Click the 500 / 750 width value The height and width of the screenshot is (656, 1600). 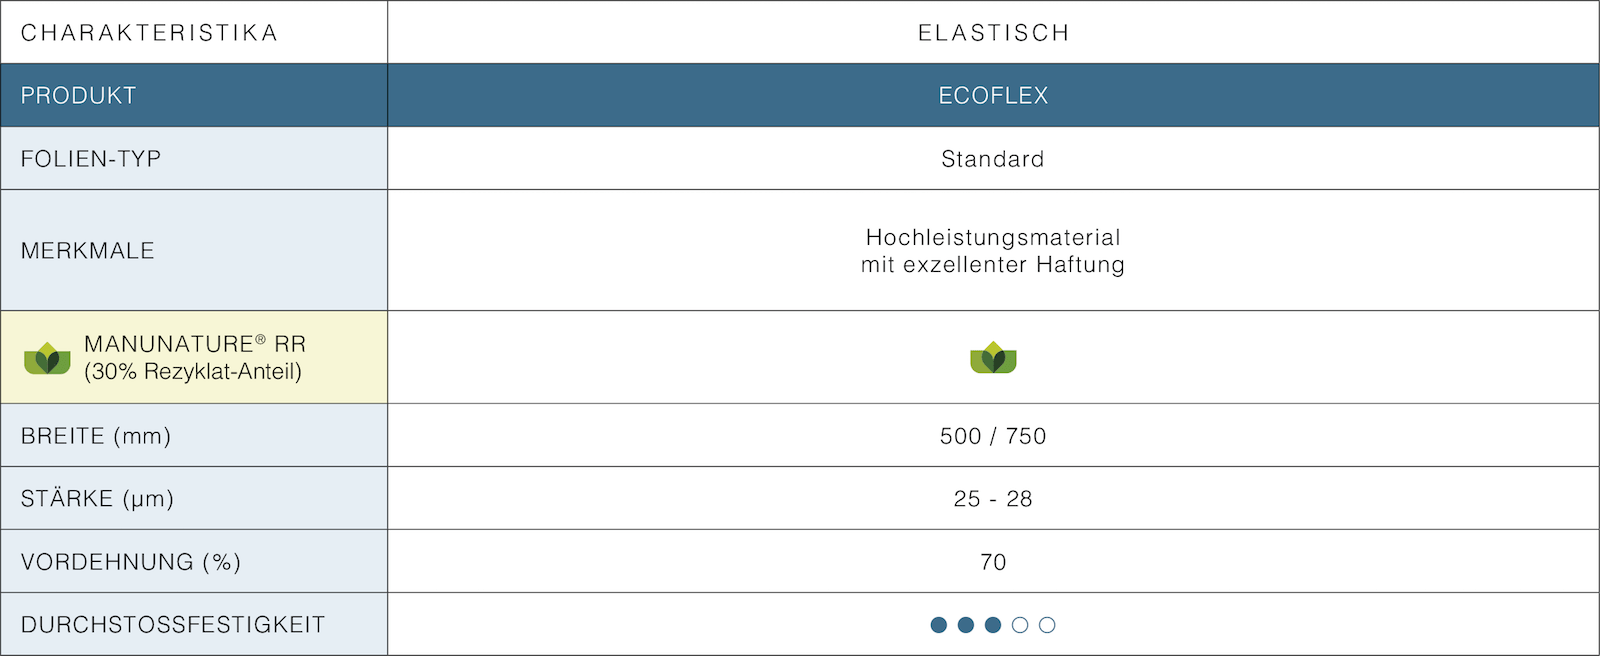click(993, 436)
